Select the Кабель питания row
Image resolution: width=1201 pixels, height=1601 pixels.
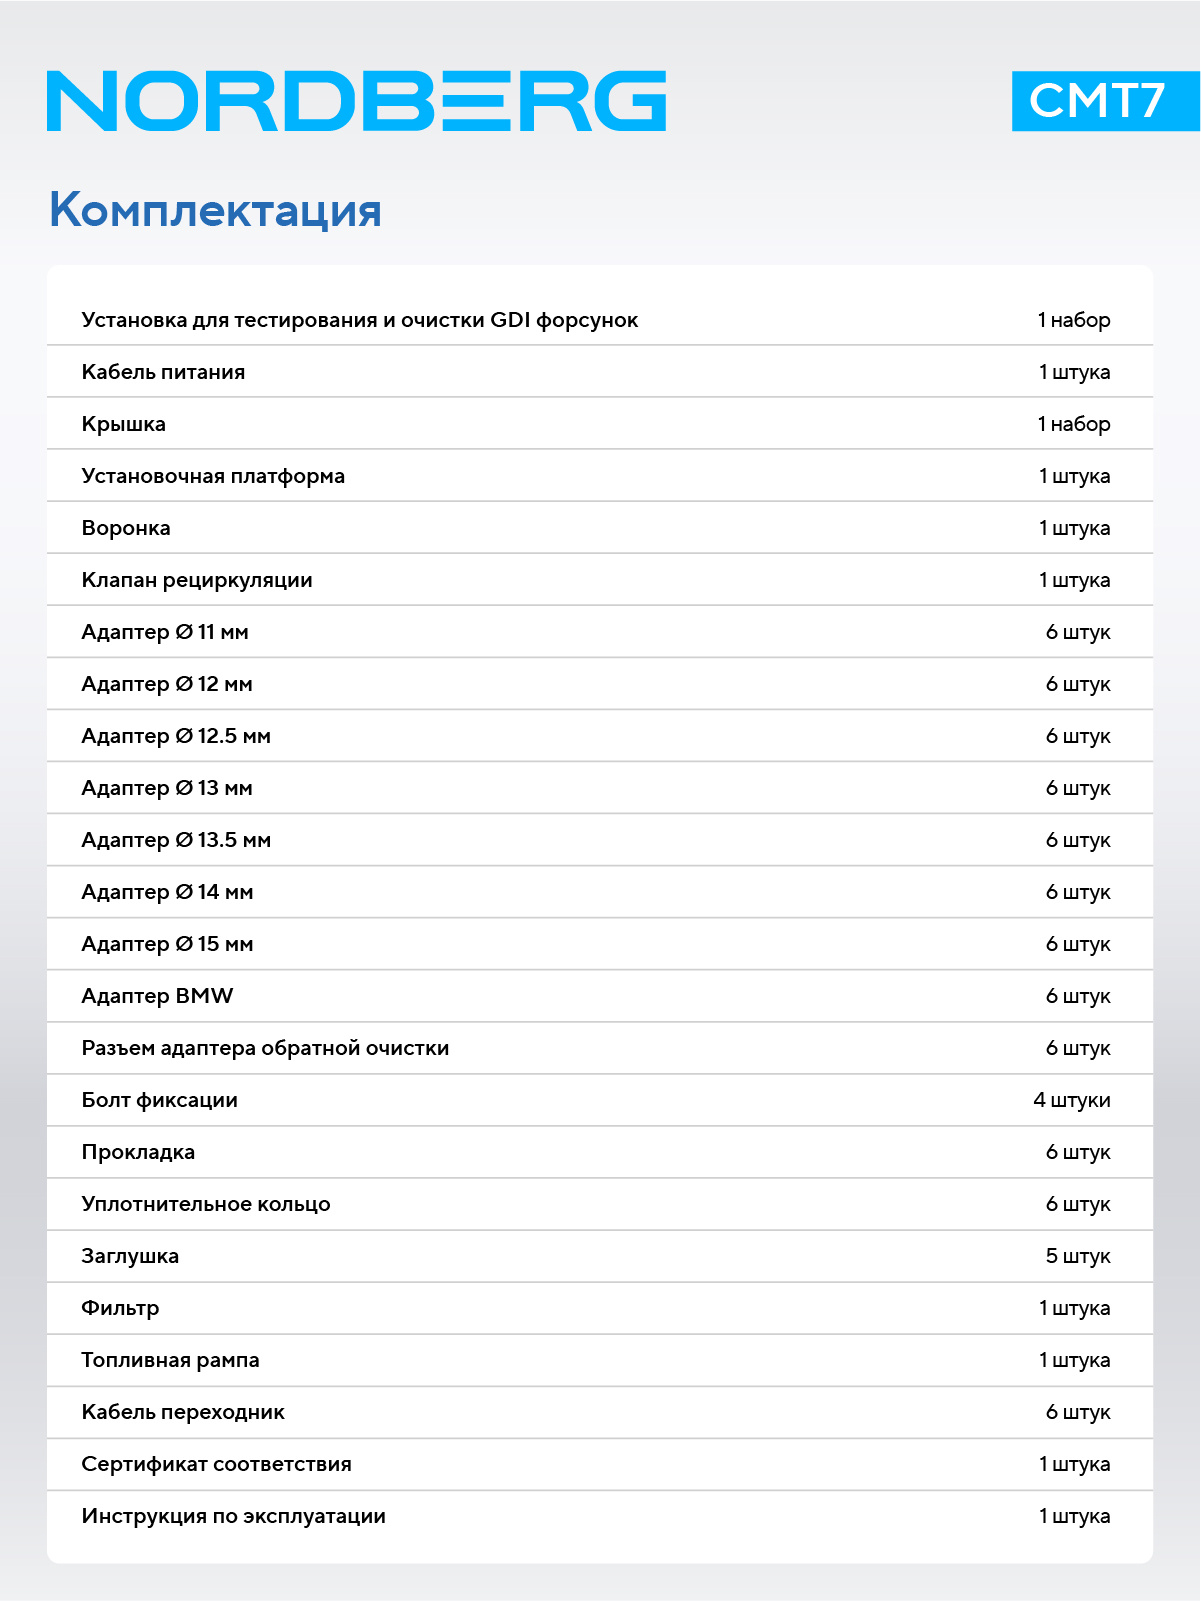[x=600, y=372]
